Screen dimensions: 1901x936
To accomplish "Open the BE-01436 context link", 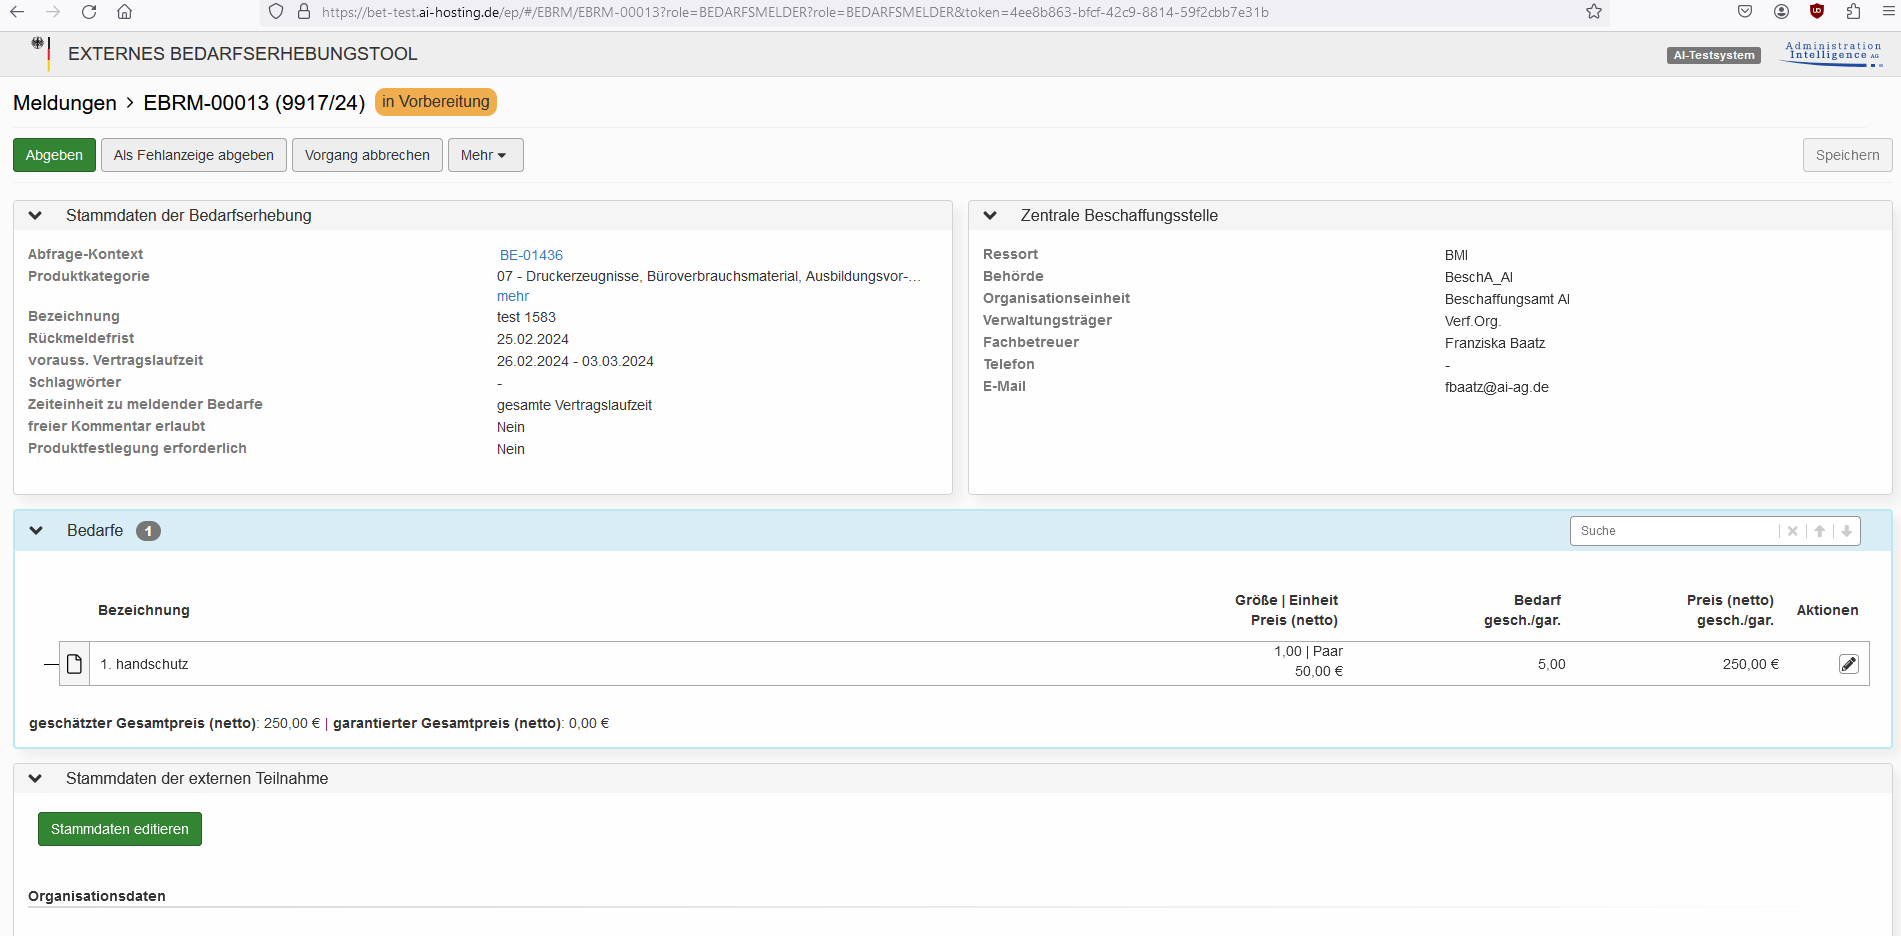I will click(x=531, y=255).
